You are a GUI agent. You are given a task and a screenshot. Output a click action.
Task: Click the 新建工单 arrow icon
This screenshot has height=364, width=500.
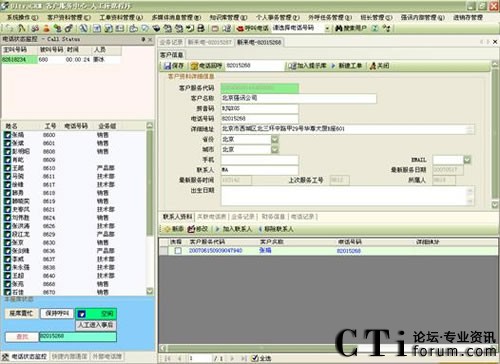333,66
